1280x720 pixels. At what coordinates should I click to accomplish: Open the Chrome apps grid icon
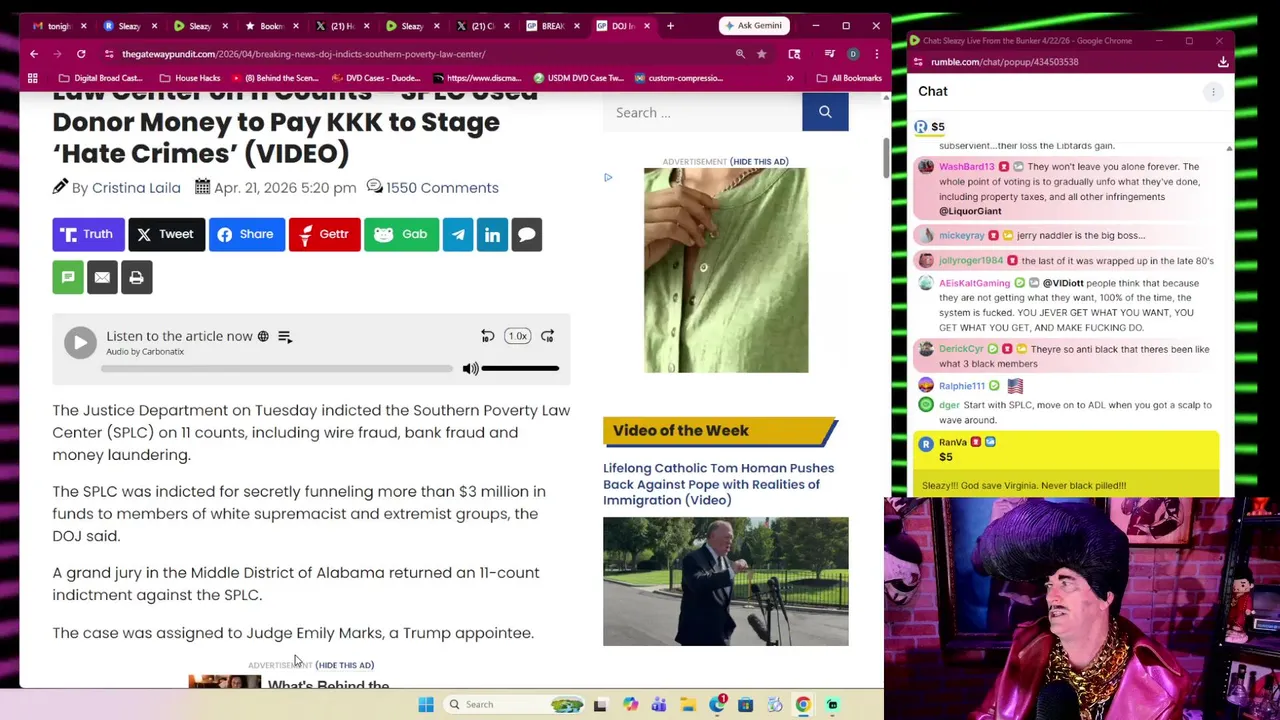[33, 78]
